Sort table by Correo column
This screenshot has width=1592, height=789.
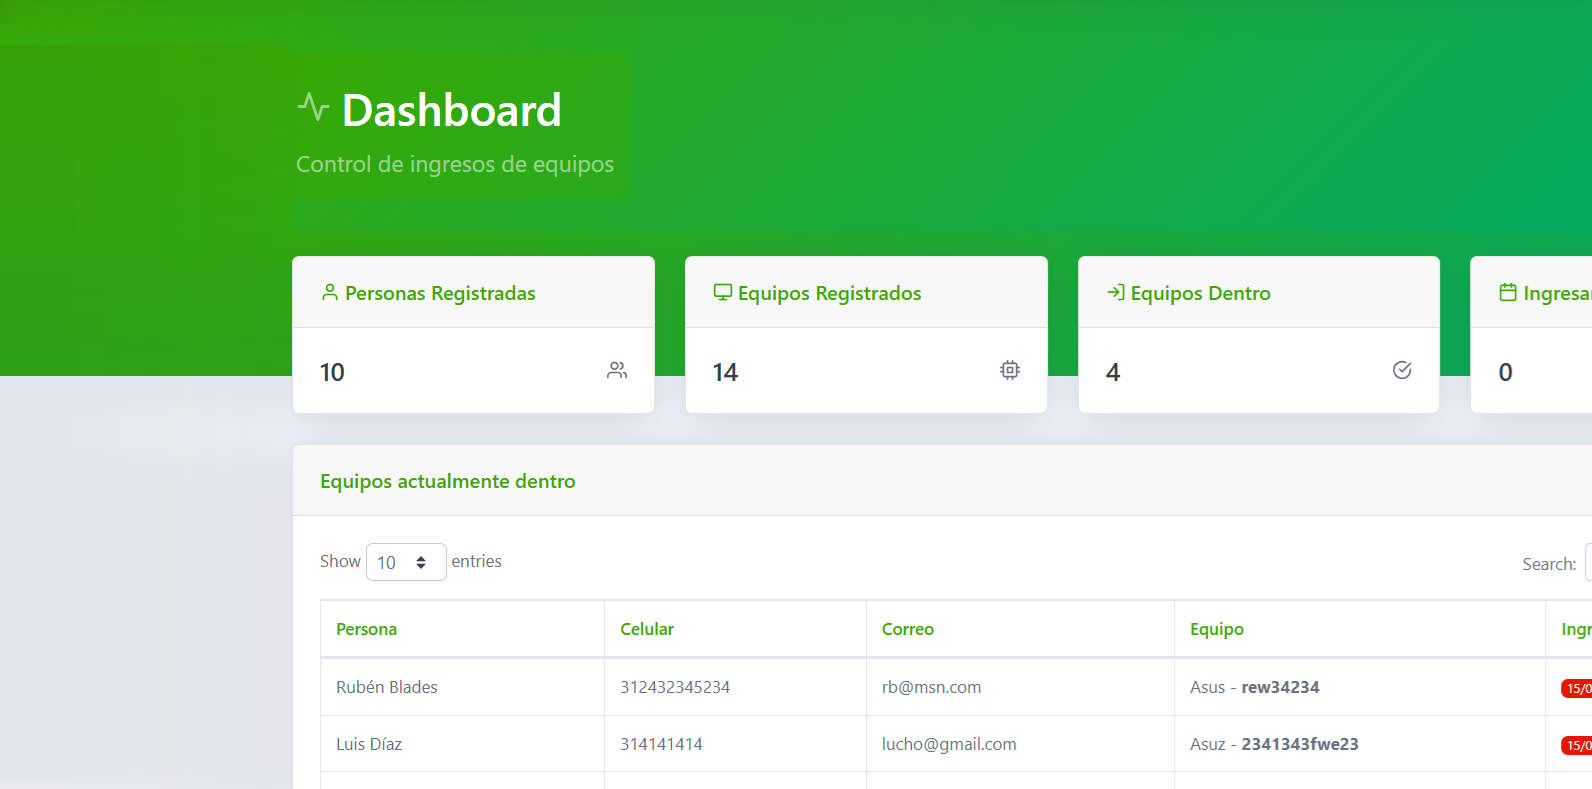pos(1020,629)
